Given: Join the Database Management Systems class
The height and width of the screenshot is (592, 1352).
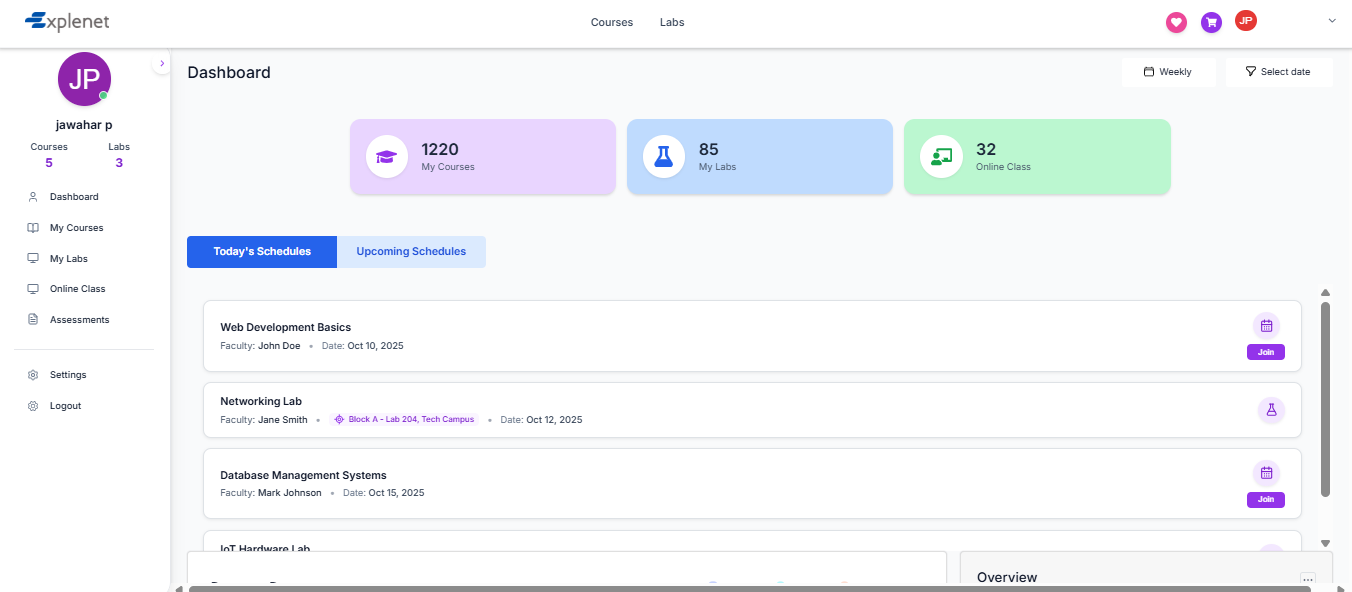Looking at the screenshot, I should click(1266, 500).
